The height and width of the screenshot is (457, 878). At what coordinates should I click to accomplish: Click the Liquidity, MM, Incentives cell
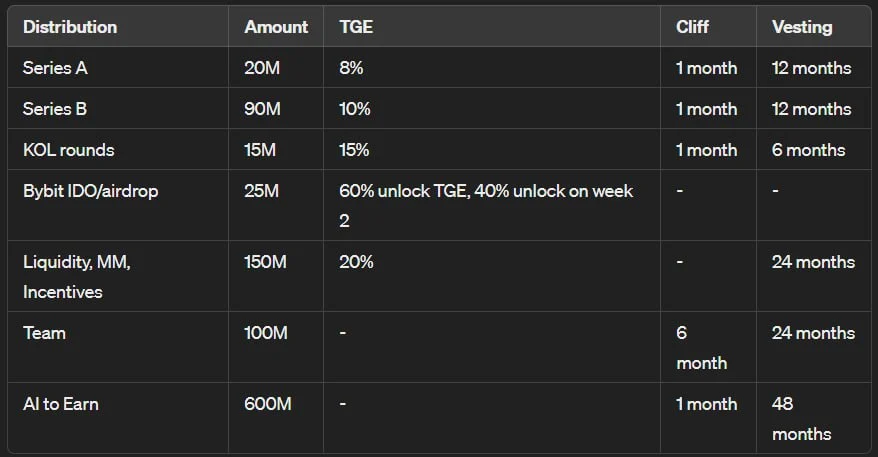pyautogui.click(x=77, y=277)
